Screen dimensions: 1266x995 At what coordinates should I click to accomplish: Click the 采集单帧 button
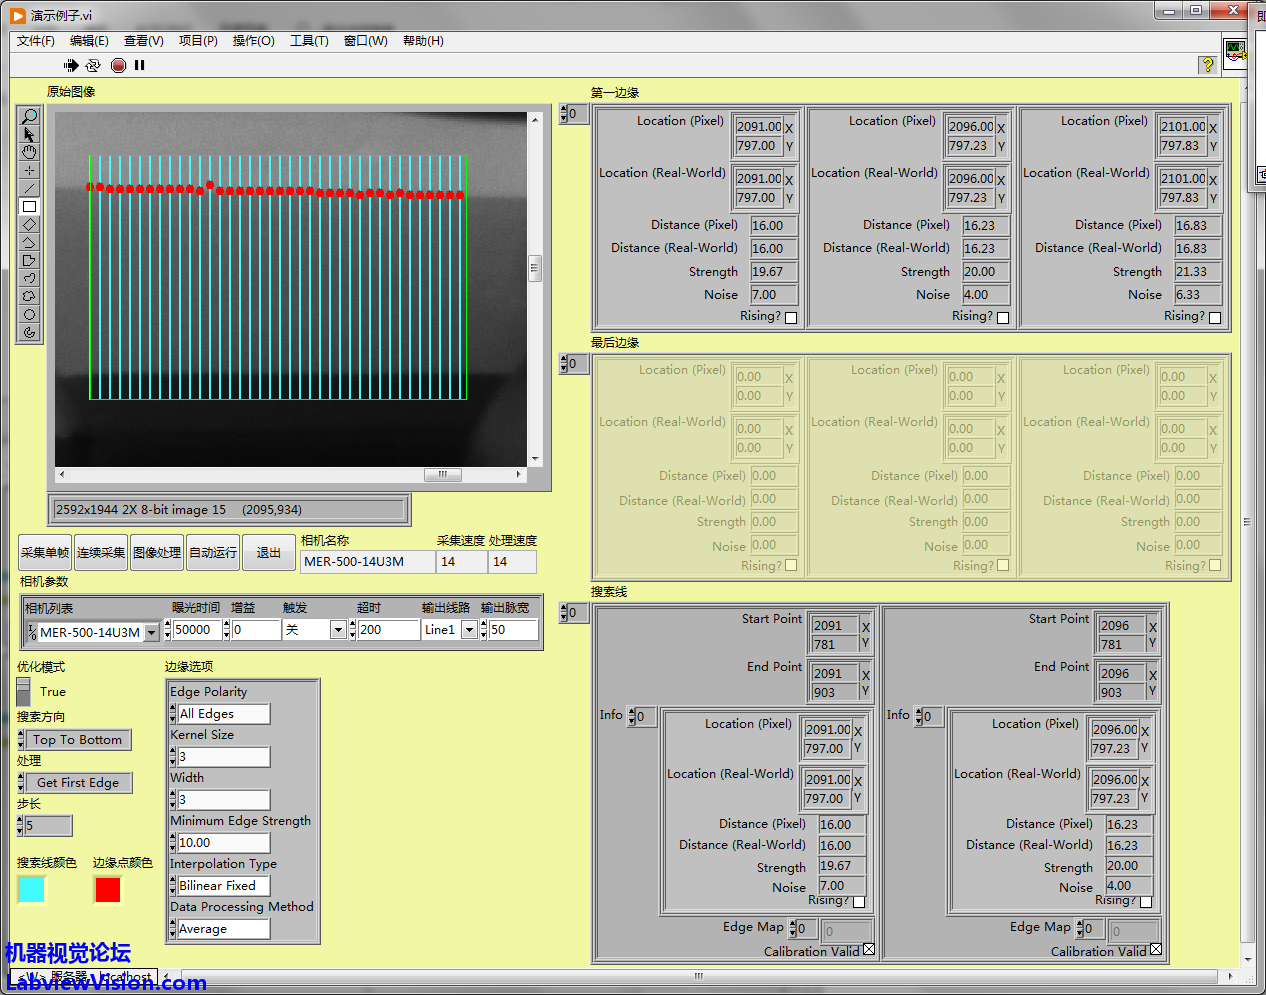tap(45, 552)
